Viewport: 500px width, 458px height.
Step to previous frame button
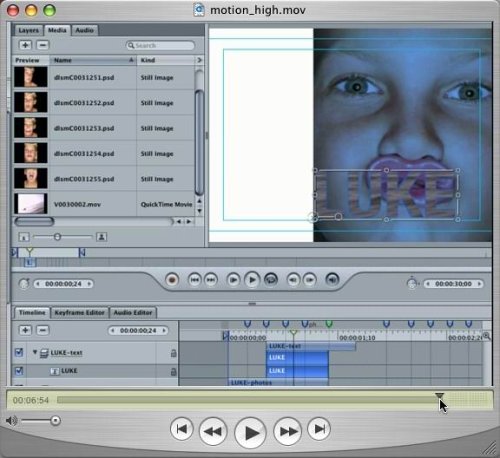tap(293, 280)
